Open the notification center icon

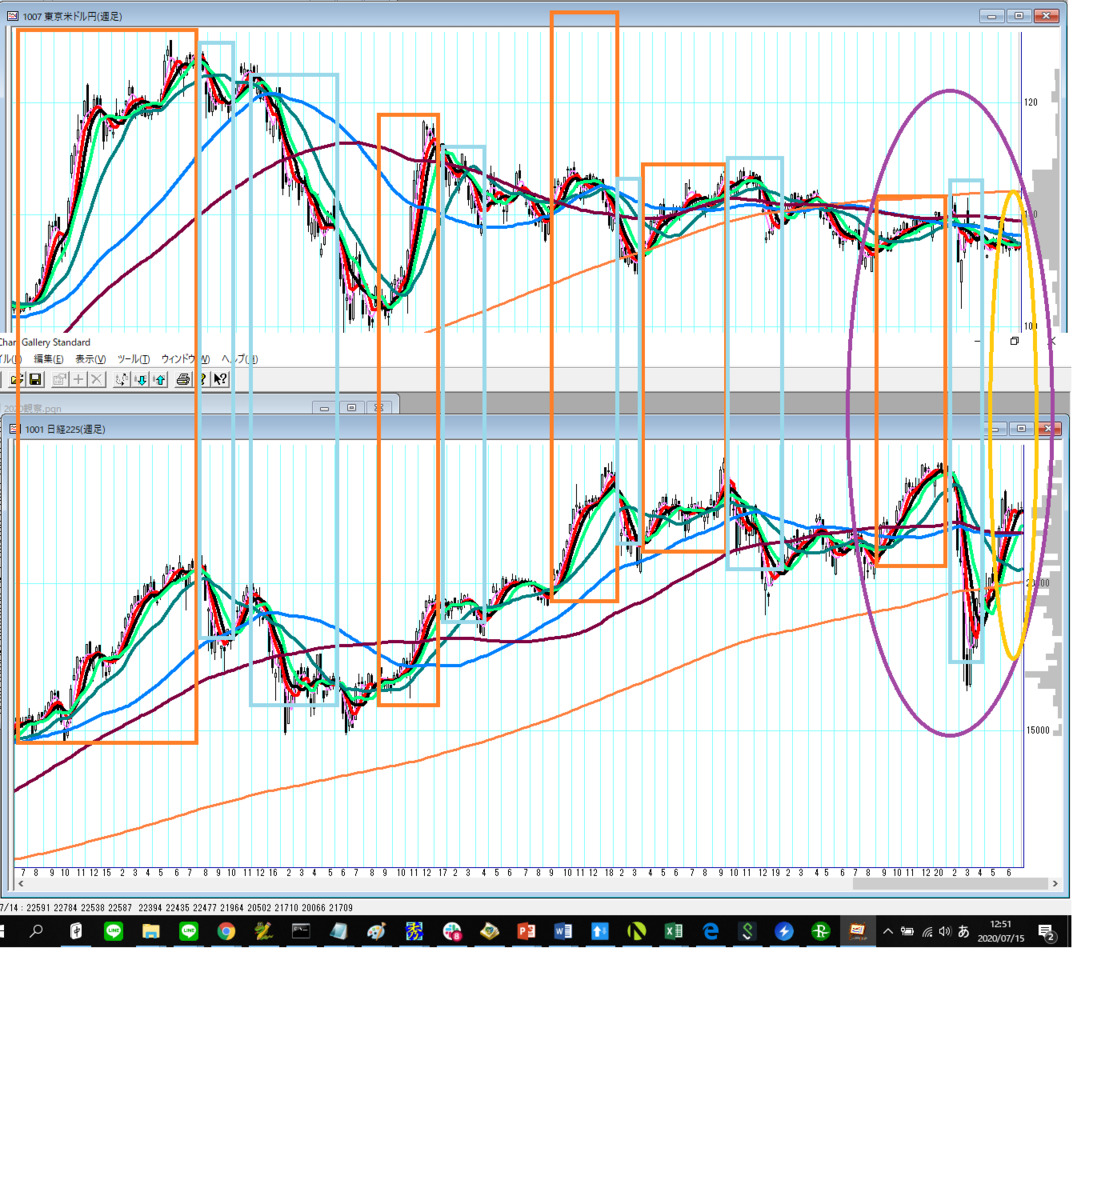point(1046,932)
